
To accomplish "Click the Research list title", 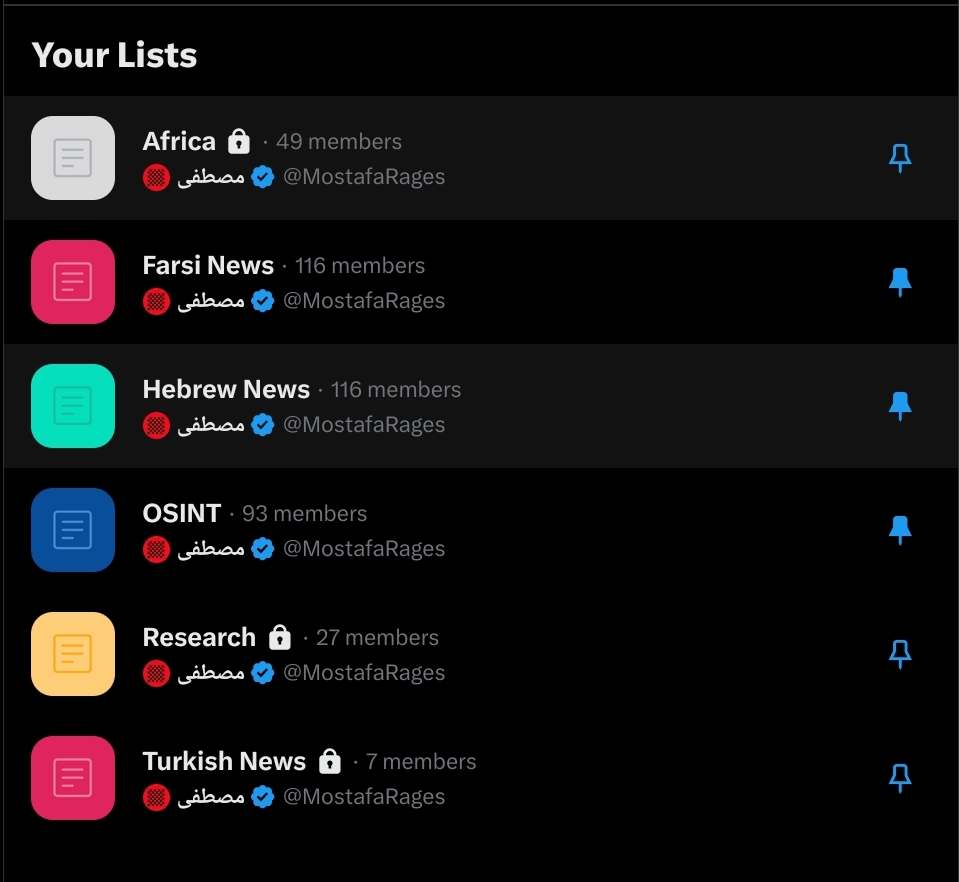I will (199, 637).
